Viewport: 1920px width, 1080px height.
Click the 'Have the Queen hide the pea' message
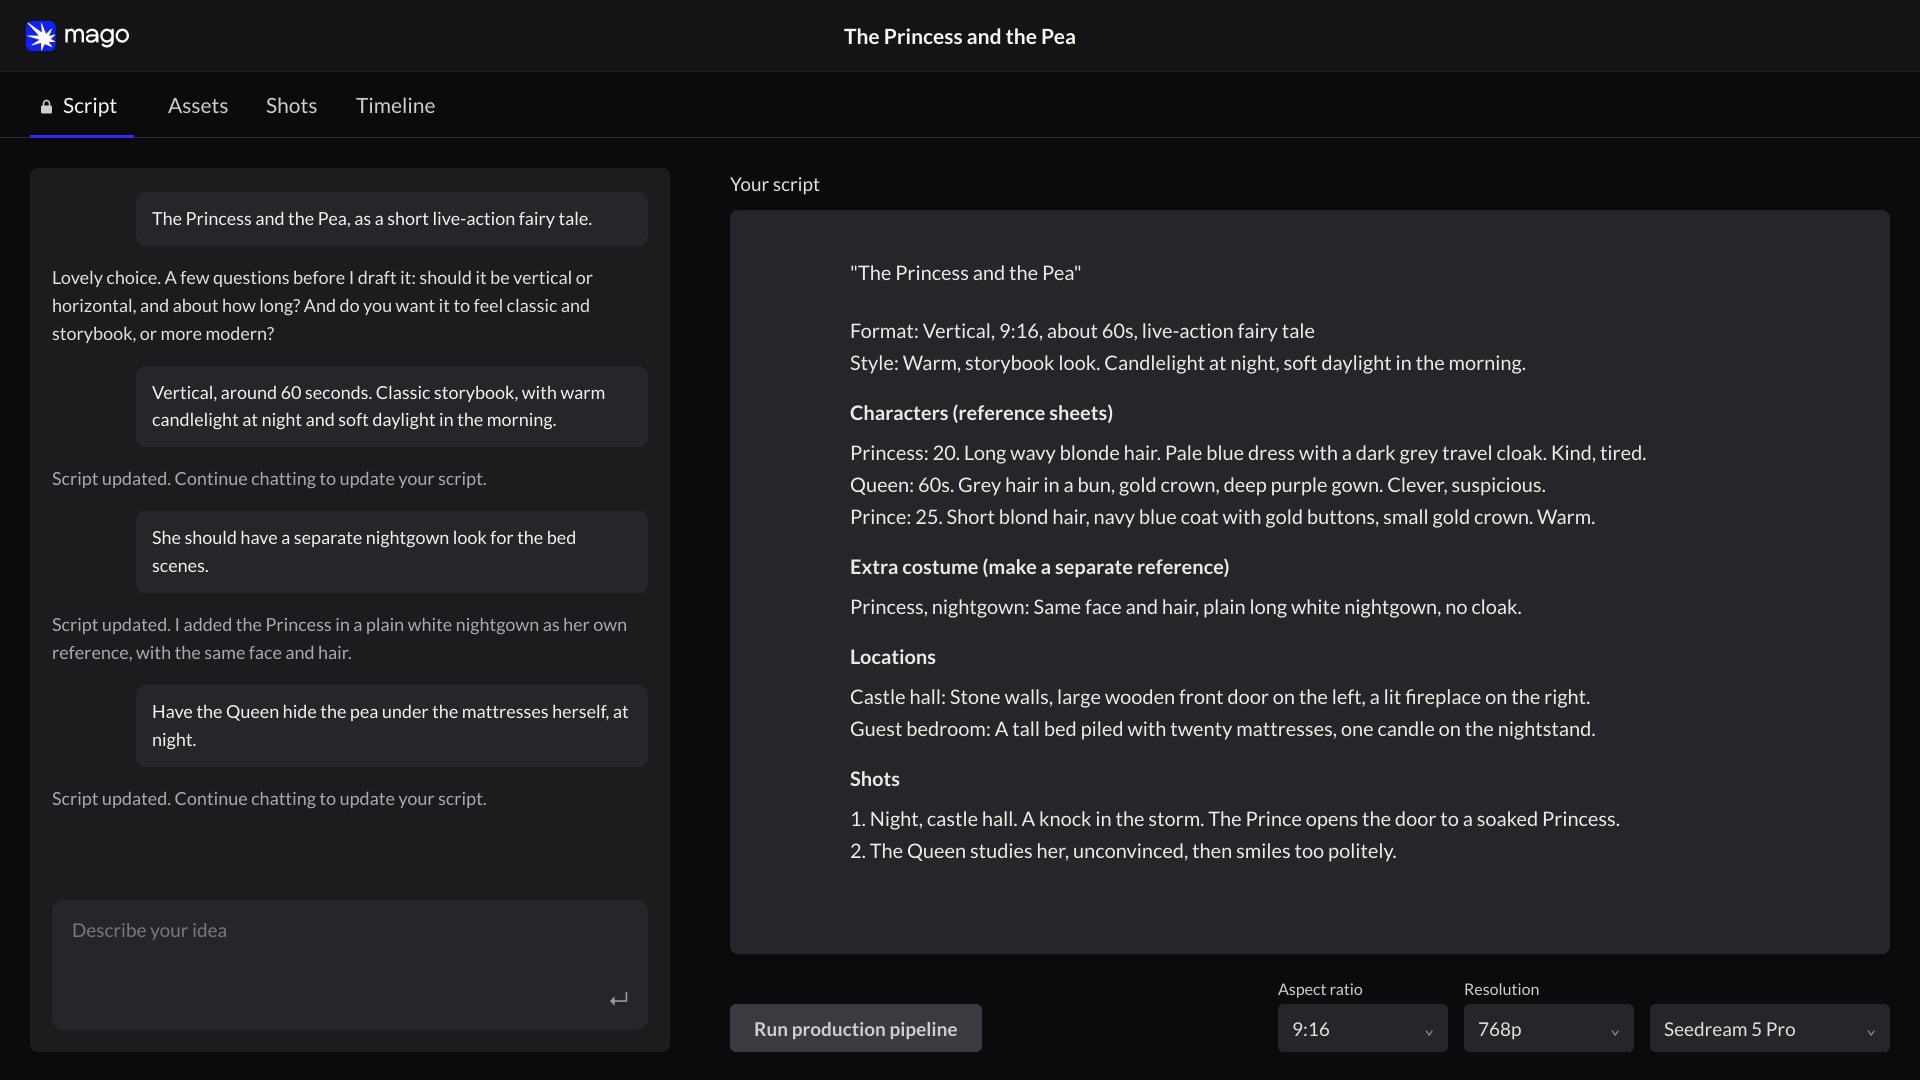click(x=392, y=726)
